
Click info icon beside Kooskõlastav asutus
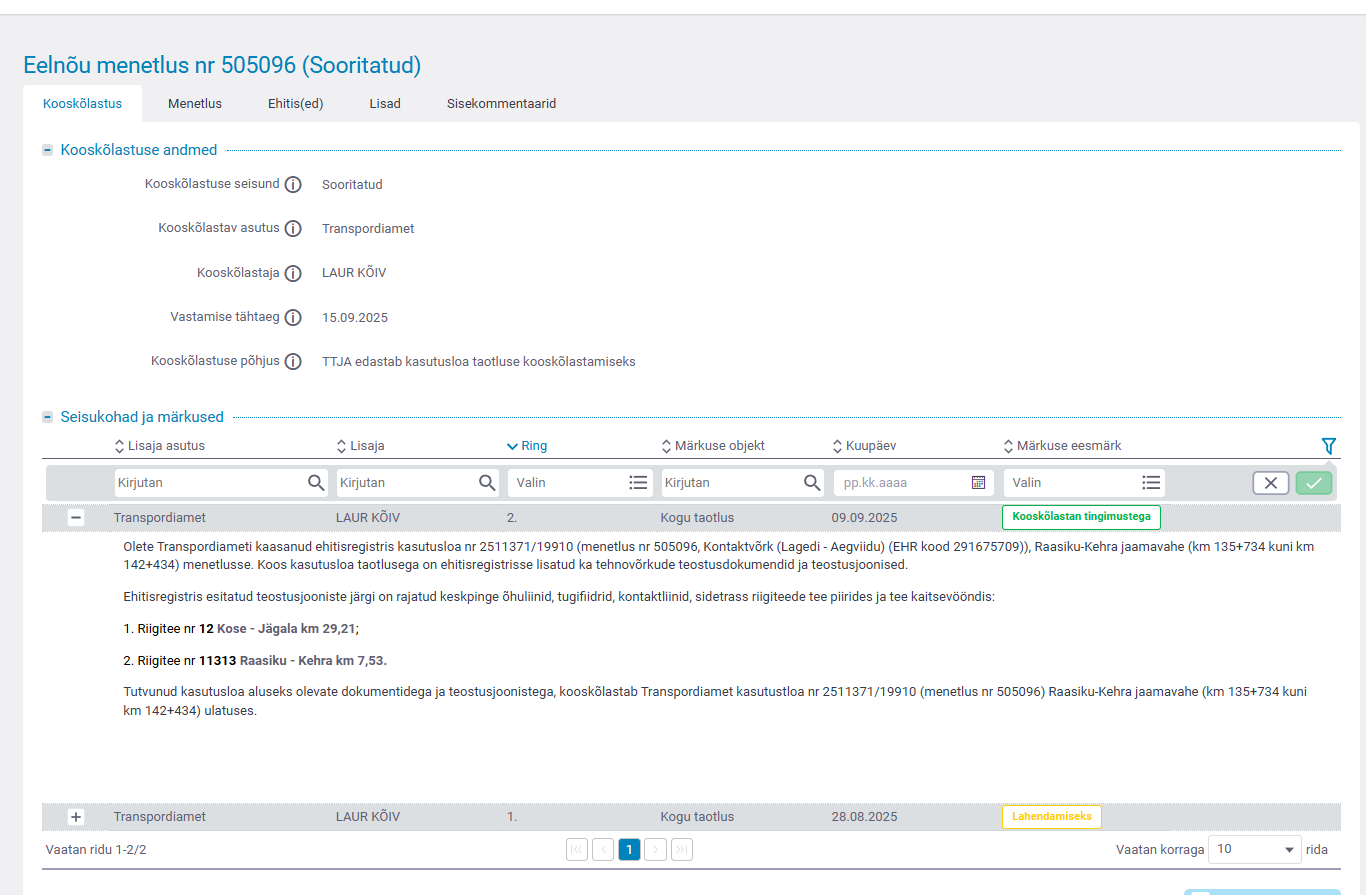click(293, 229)
